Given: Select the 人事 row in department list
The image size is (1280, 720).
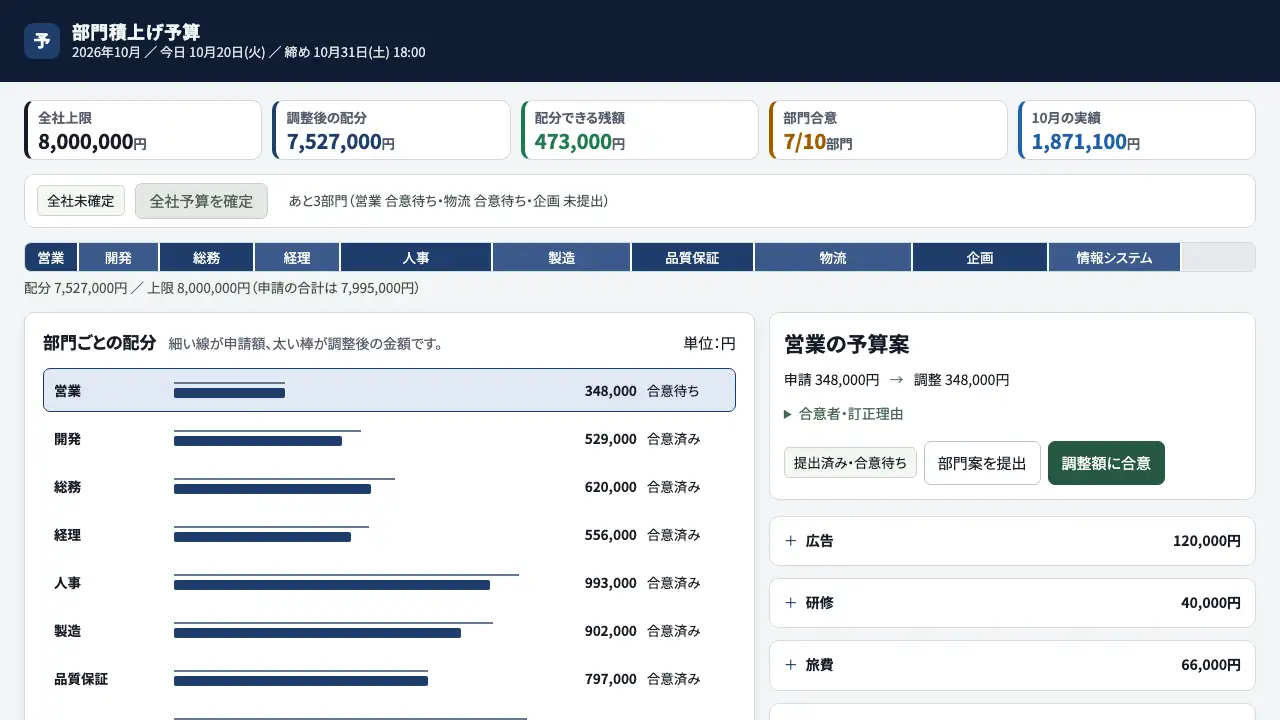Looking at the screenshot, I should tap(389, 582).
